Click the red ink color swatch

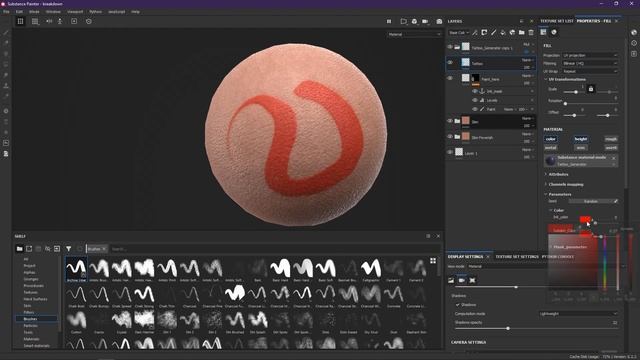click(585, 219)
